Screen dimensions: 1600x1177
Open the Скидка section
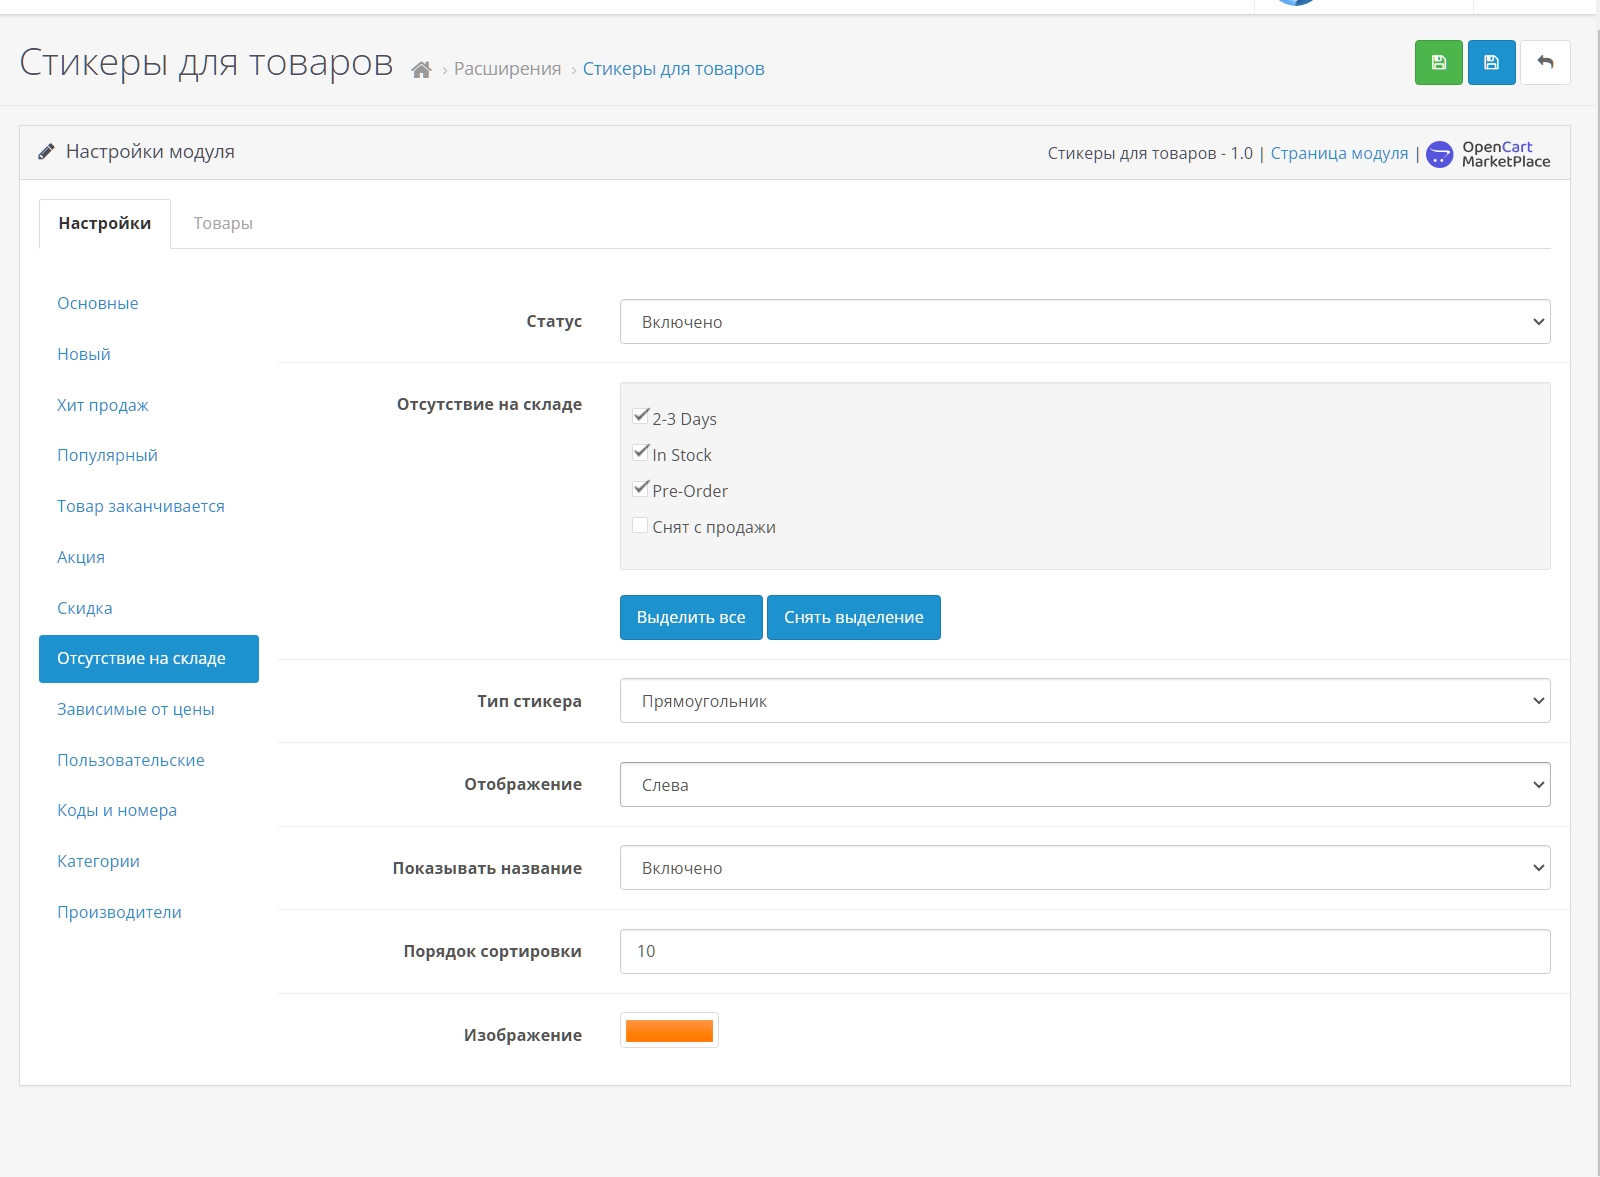[x=85, y=608]
